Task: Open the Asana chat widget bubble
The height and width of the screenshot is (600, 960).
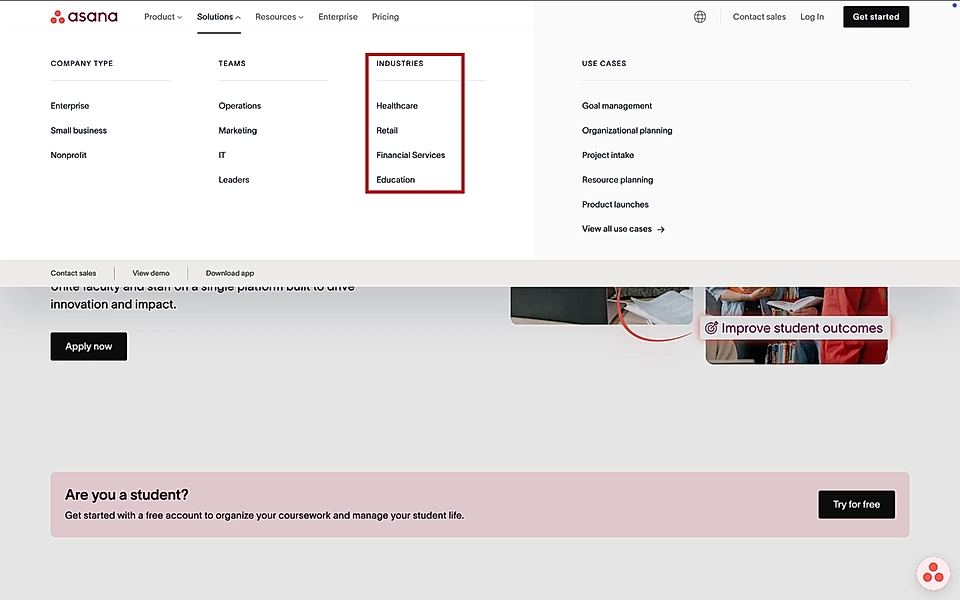Action: tap(932, 573)
